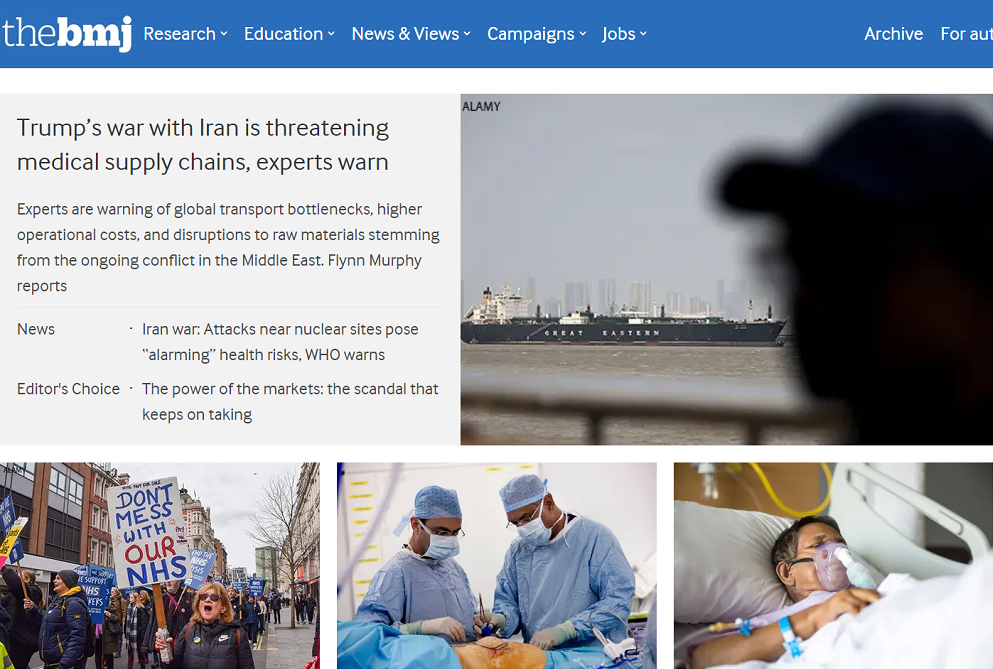Open the For authors link
This screenshot has height=669, width=993.
(x=966, y=34)
